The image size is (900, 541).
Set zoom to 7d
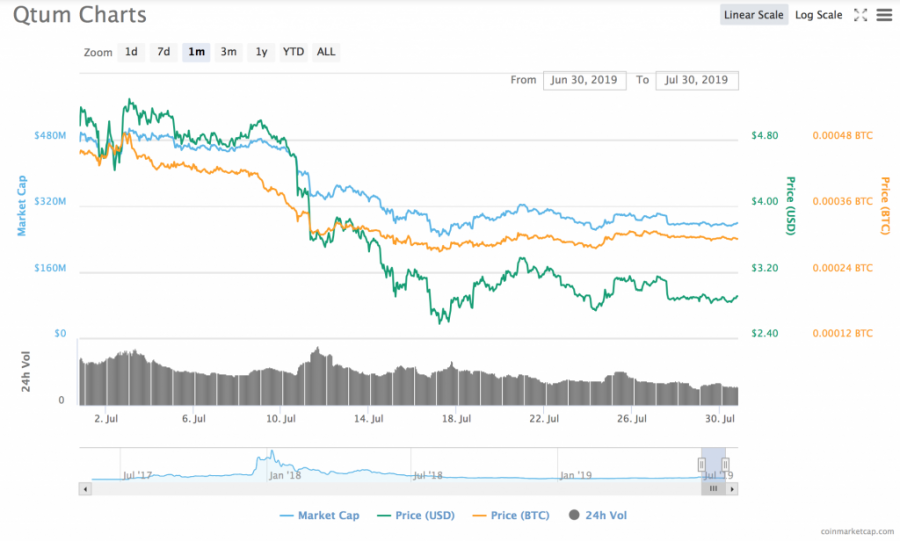point(164,52)
